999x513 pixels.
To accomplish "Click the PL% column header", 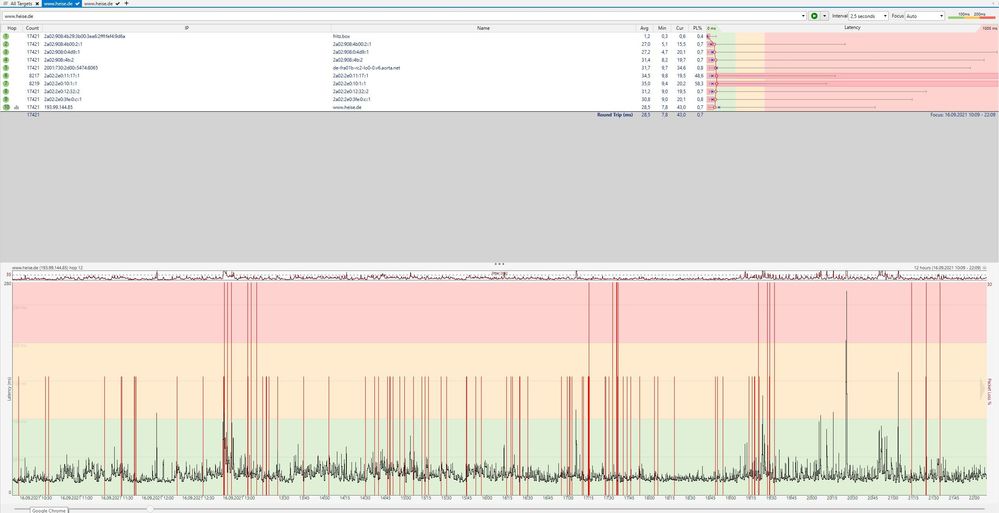I will pyautogui.click(x=699, y=28).
